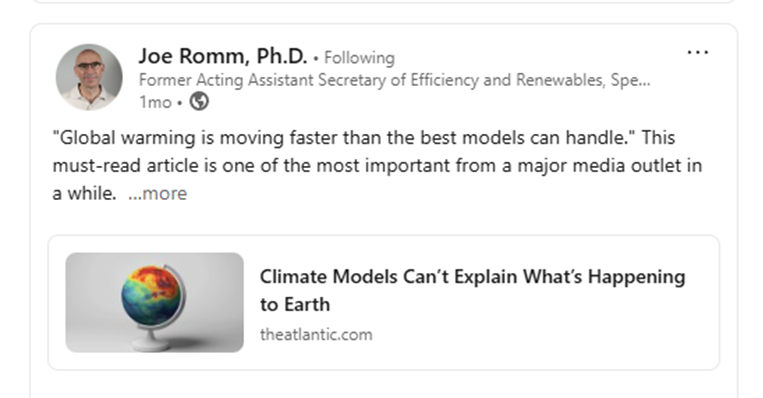Click blank space below the article card
The image size is (763, 398).
(x=383, y=384)
